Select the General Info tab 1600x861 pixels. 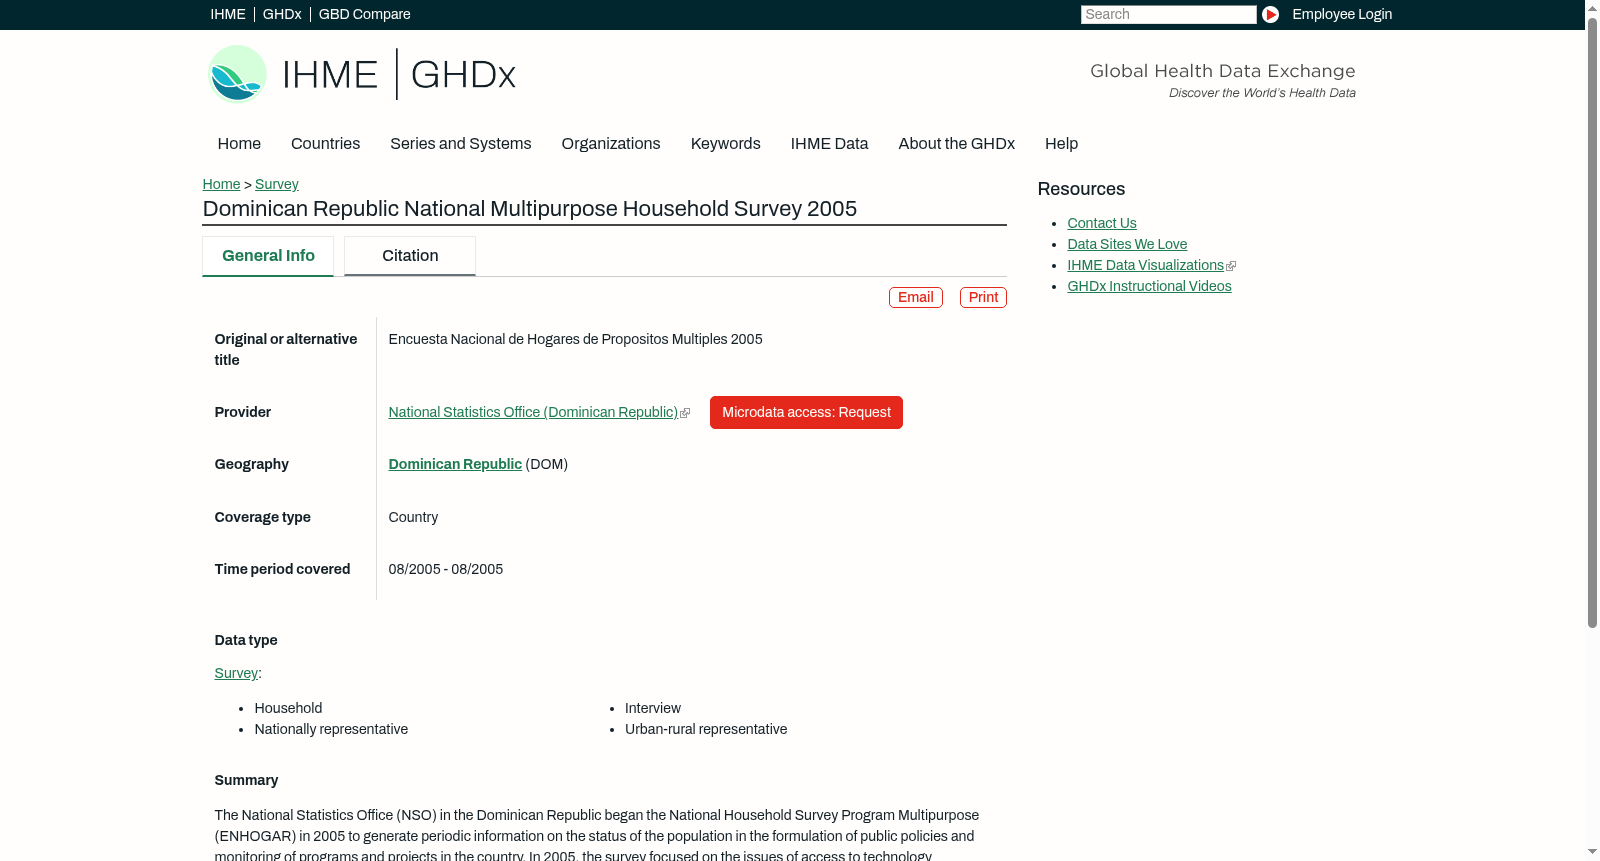coord(268,256)
